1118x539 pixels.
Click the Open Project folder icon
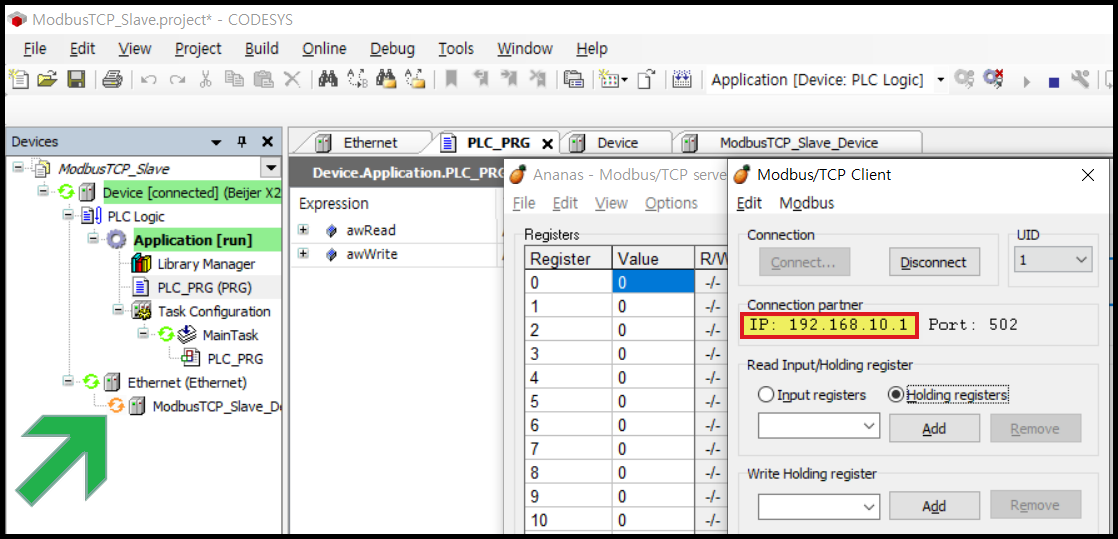[47, 78]
